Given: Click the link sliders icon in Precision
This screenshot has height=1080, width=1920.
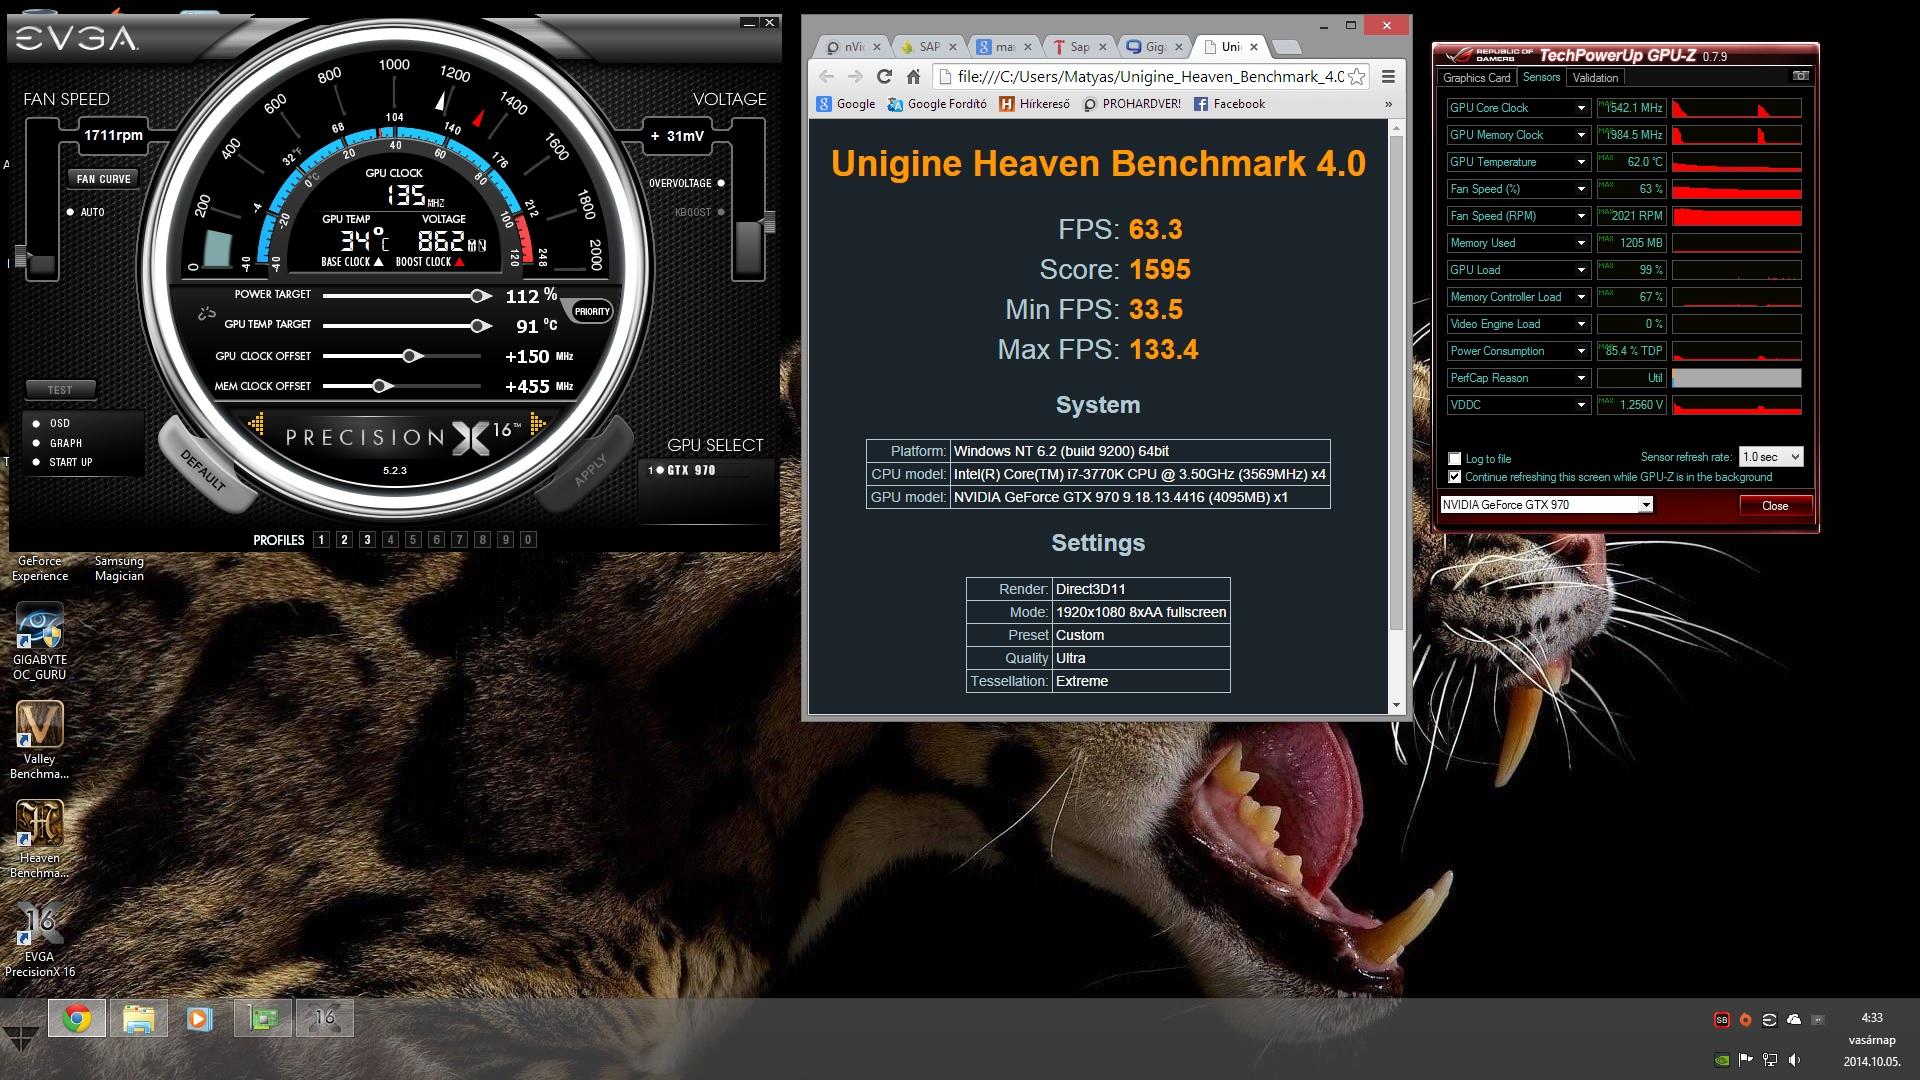Looking at the screenshot, I should (207, 314).
